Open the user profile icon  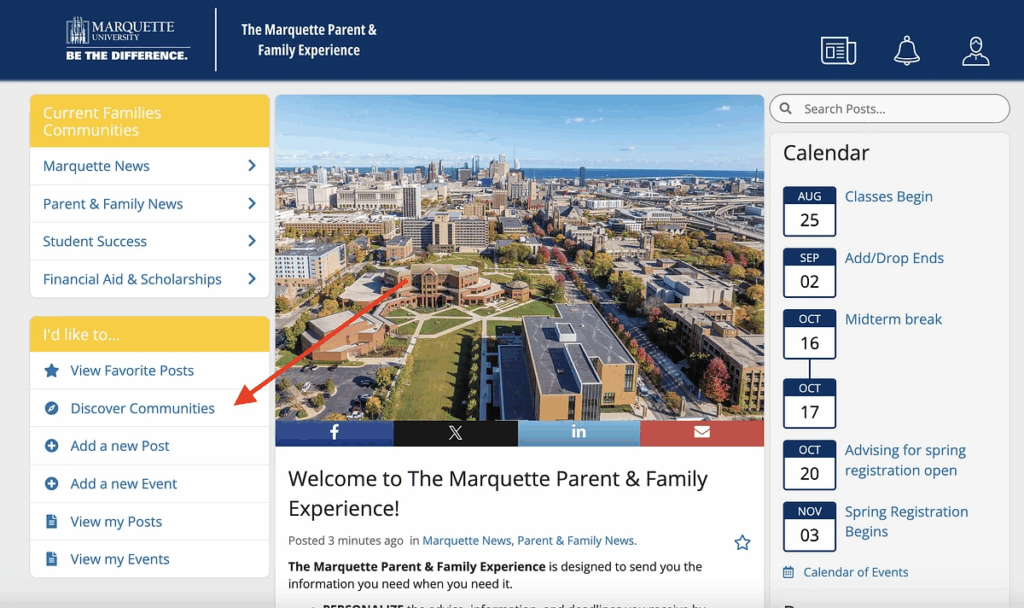[x=975, y=50]
